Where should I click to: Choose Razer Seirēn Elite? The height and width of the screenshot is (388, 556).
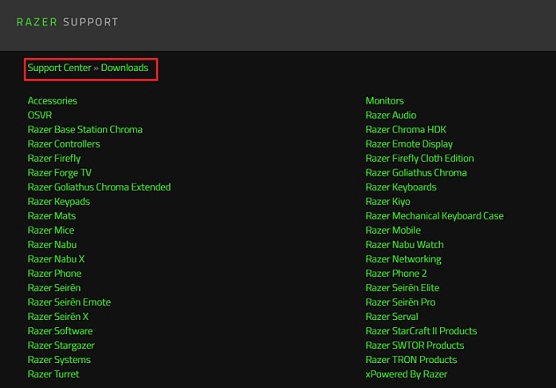(x=402, y=288)
